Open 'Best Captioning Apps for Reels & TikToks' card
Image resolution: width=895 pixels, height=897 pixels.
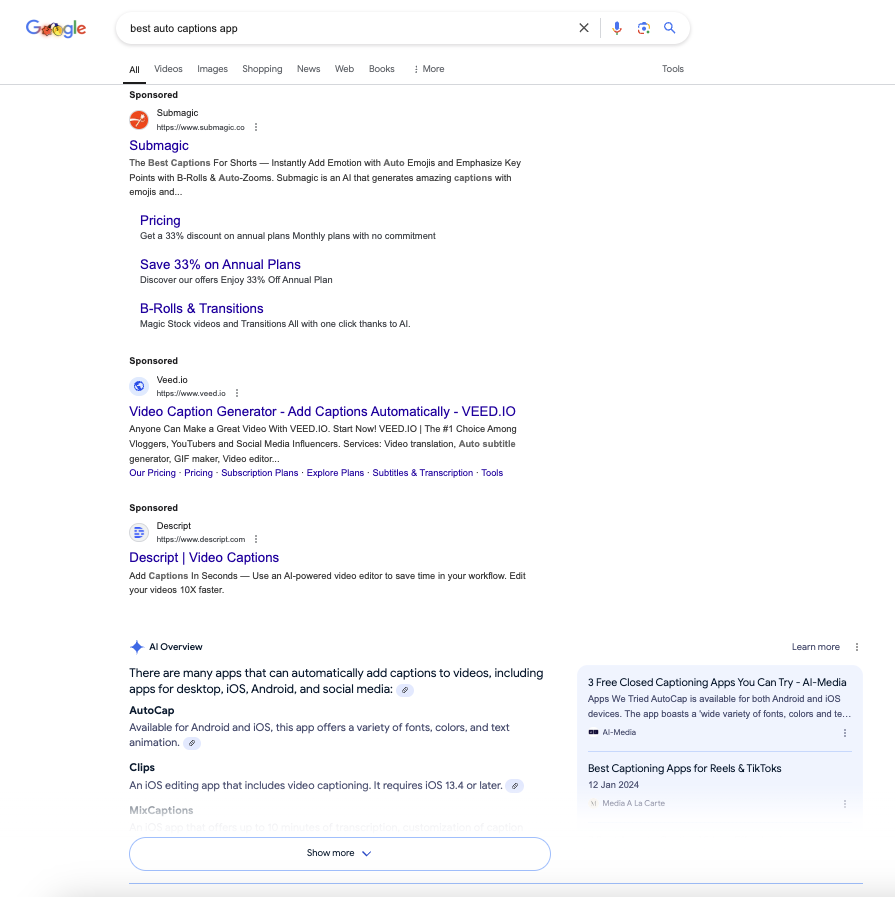pyautogui.click(x=685, y=768)
